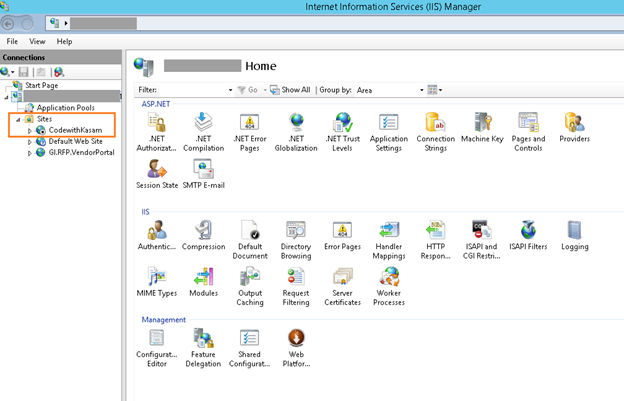This screenshot has height=401, width=624.
Task: Open Compression feature
Action: (203, 236)
